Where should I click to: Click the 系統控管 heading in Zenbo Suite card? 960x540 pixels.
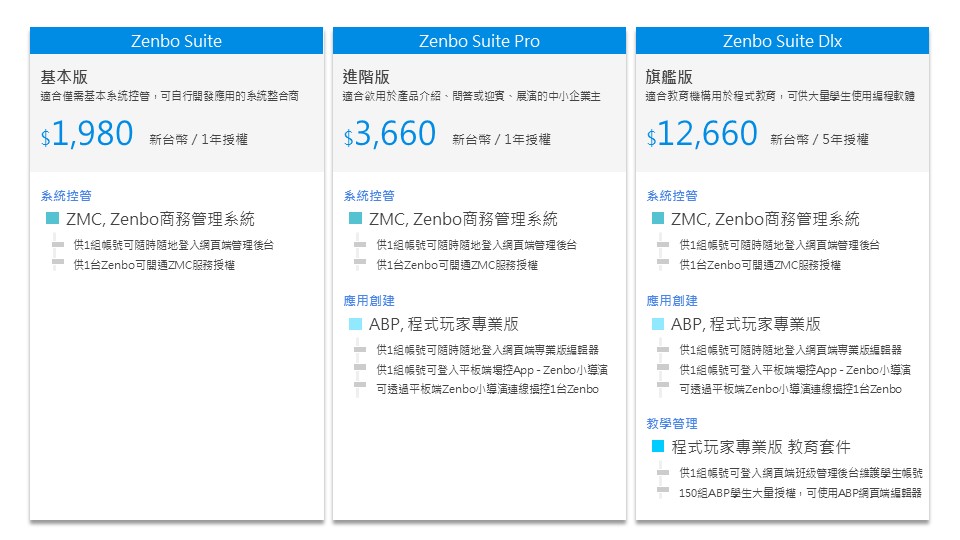pos(66,196)
